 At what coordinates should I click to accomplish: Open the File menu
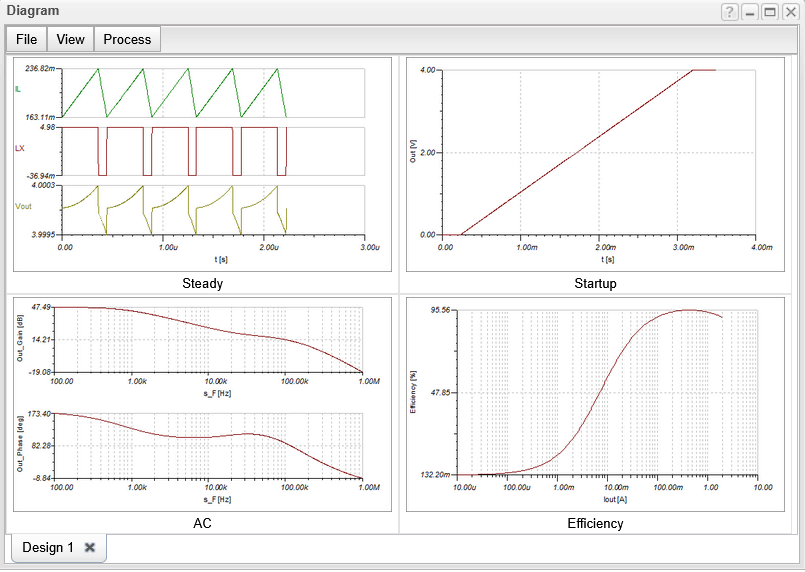26,39
